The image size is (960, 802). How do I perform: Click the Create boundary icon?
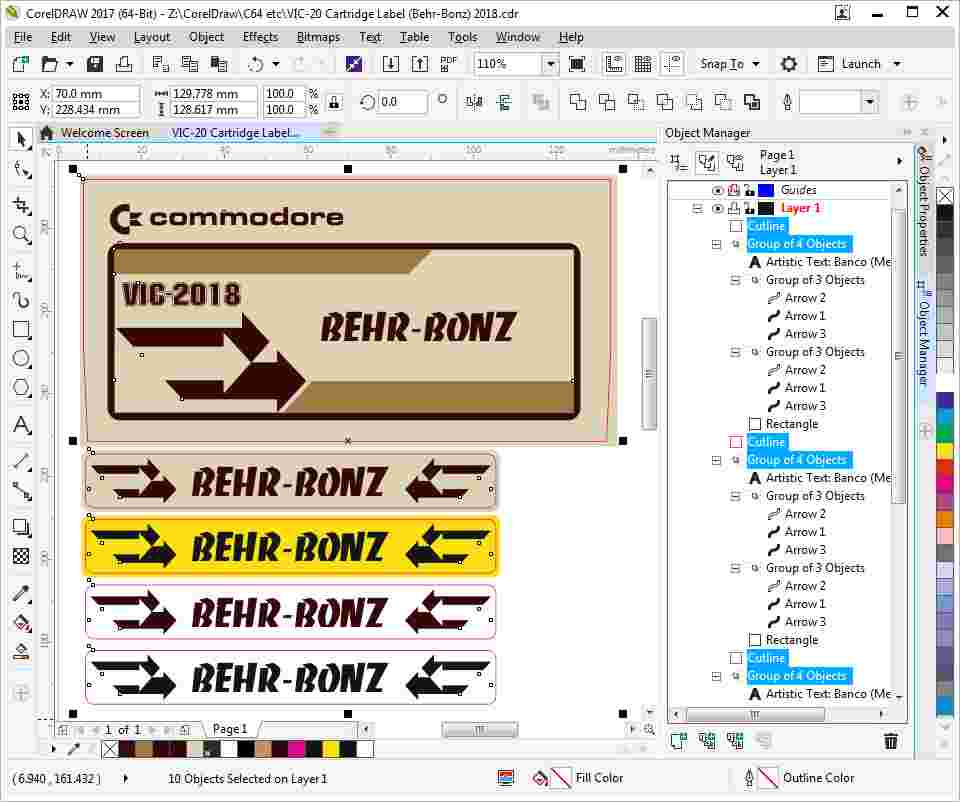[x=752, y=102]
